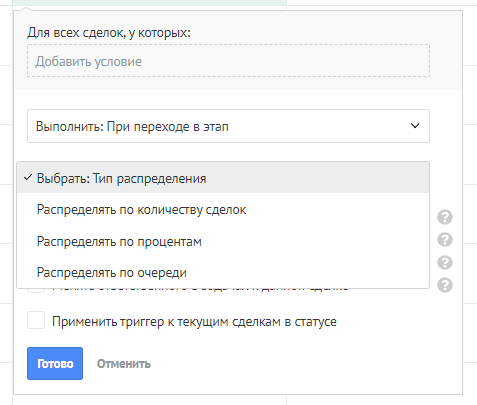Click the "Отменить" link
This screenshot has height=405, width=477.
124,364
